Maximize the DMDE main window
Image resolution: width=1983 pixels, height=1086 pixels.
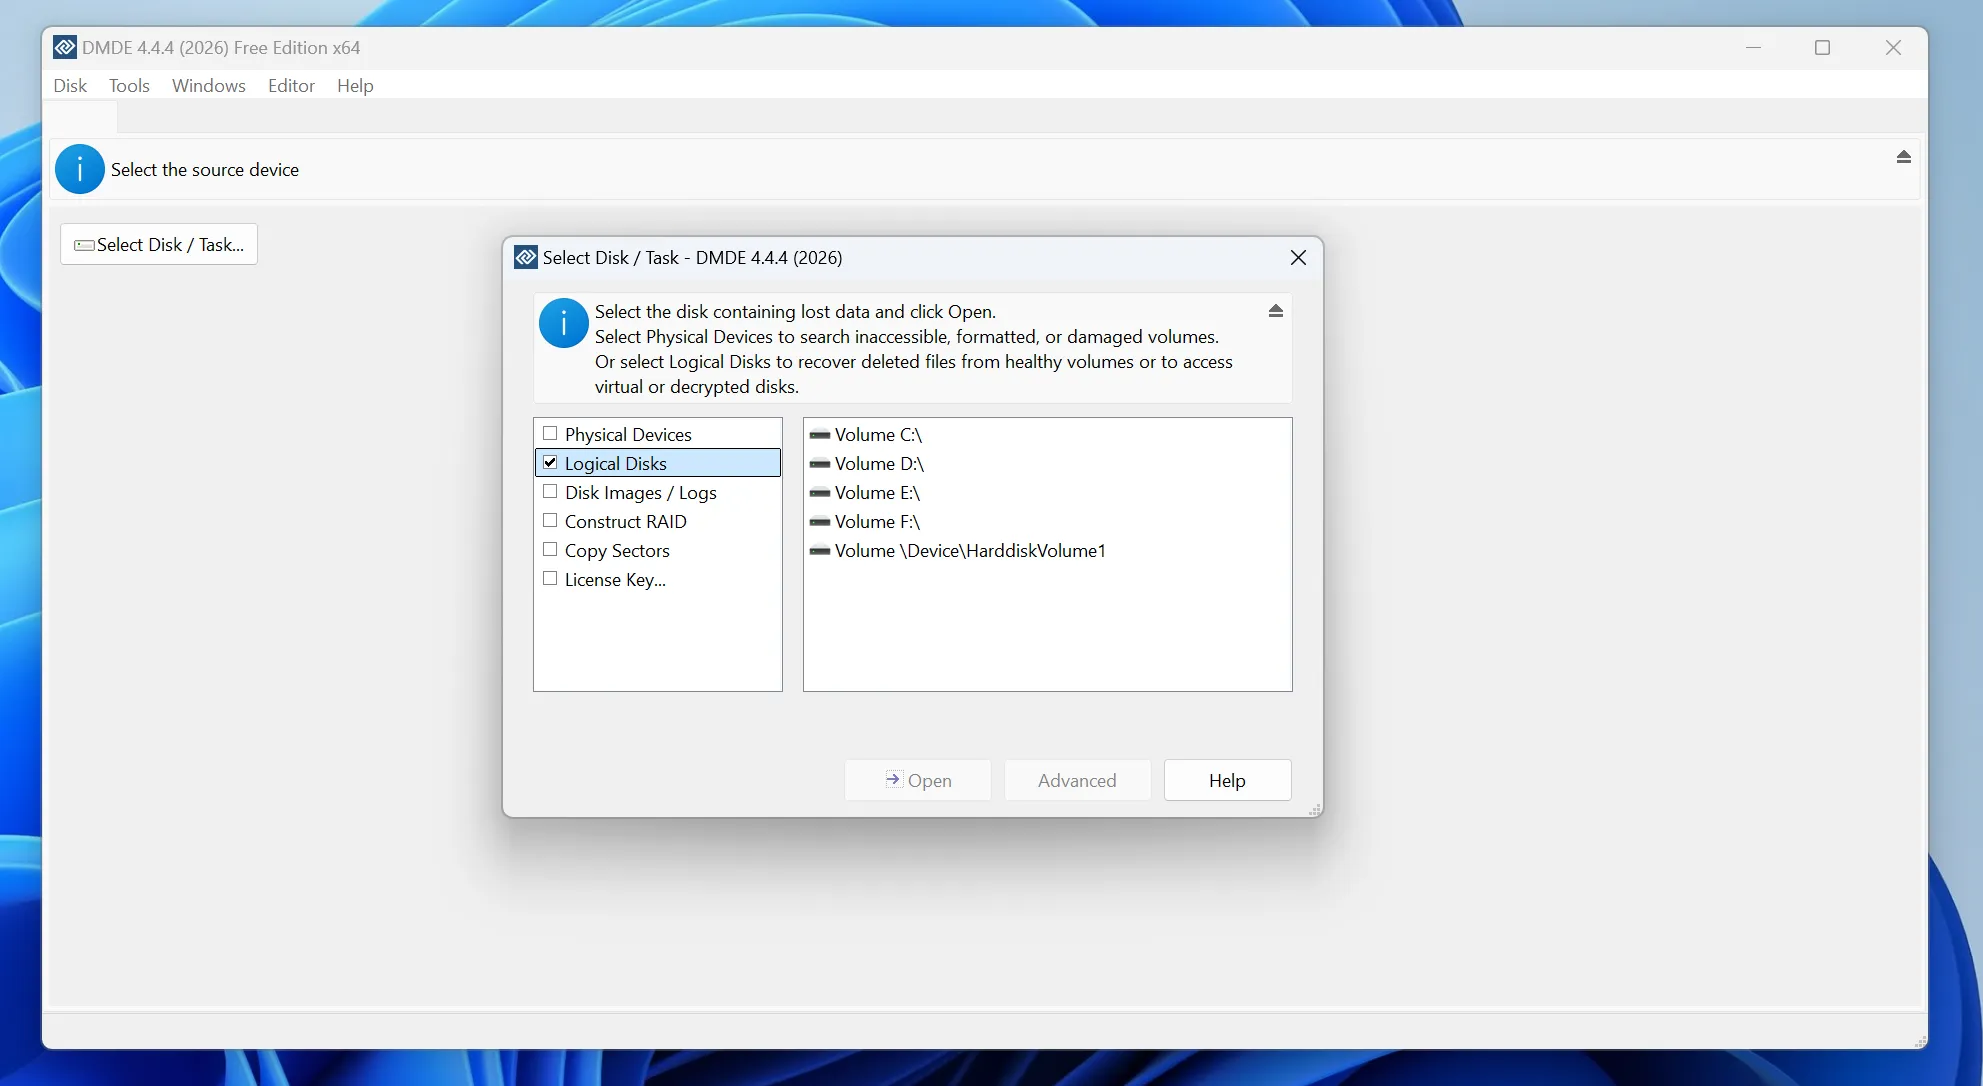[x=1822, y=47]
